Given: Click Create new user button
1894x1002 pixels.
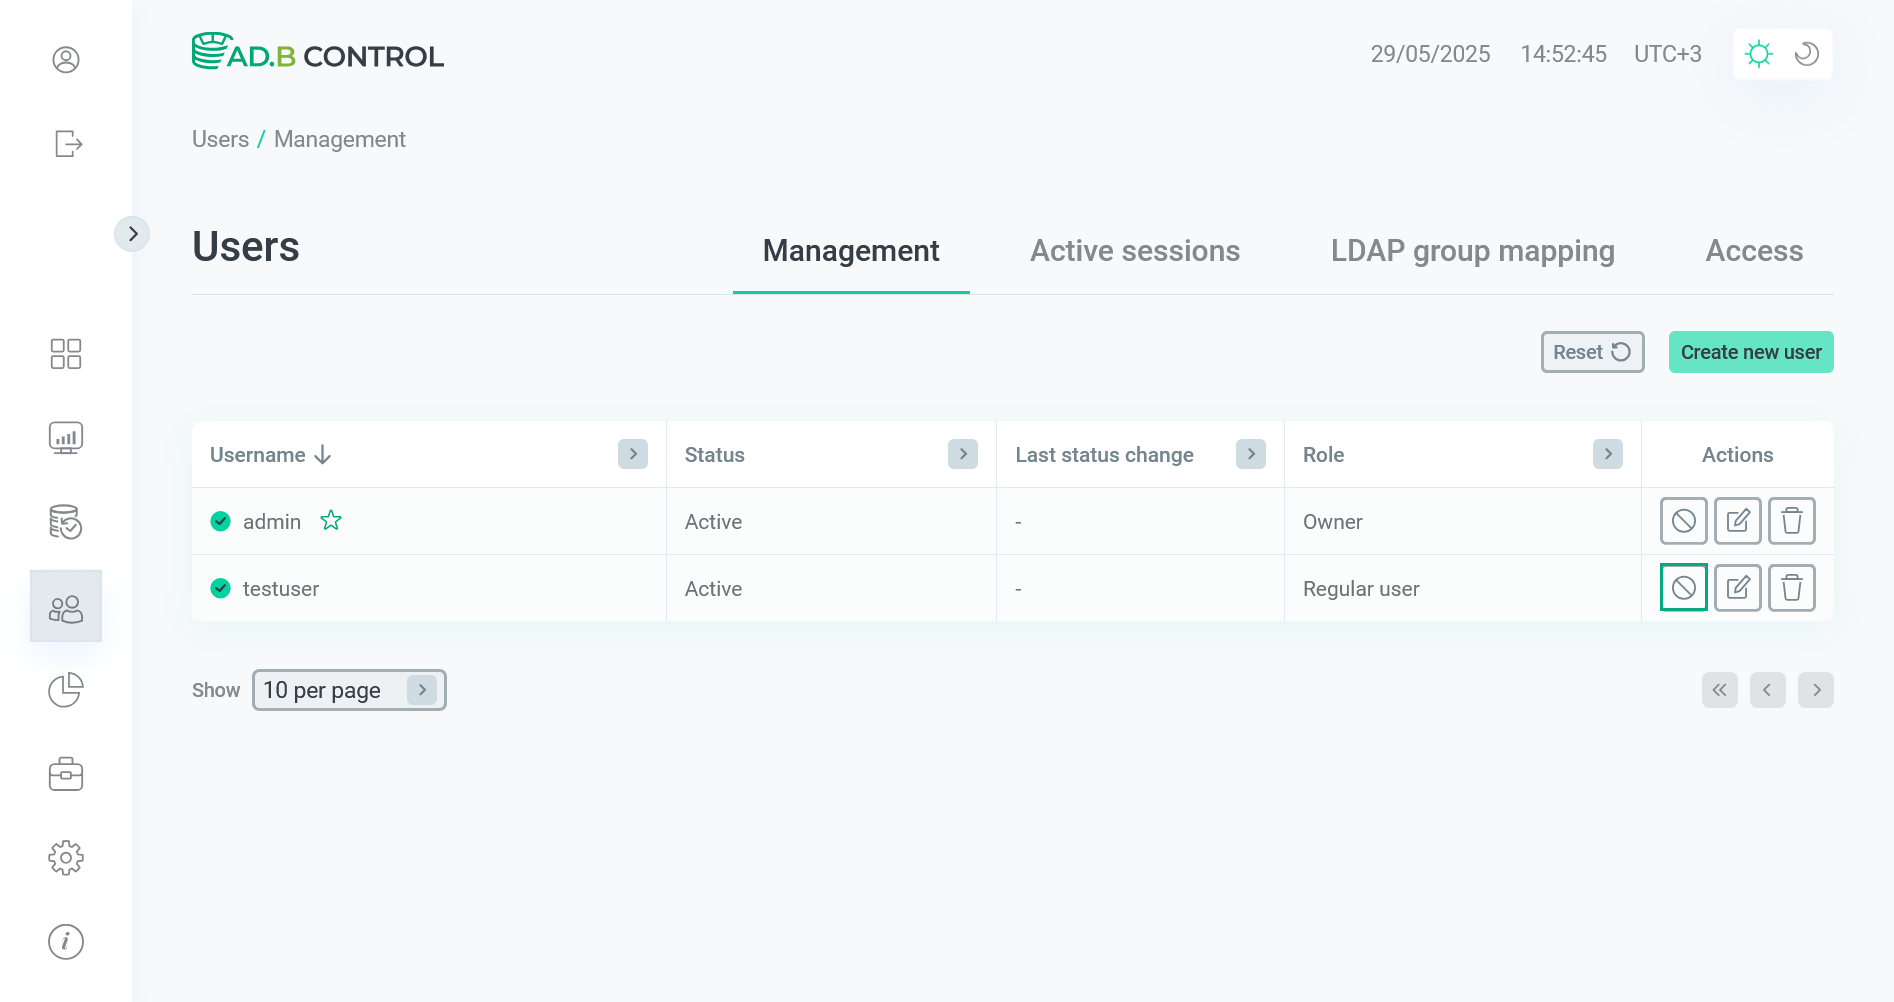Looking at the screenshot, I should click(x=1750, y=352).
